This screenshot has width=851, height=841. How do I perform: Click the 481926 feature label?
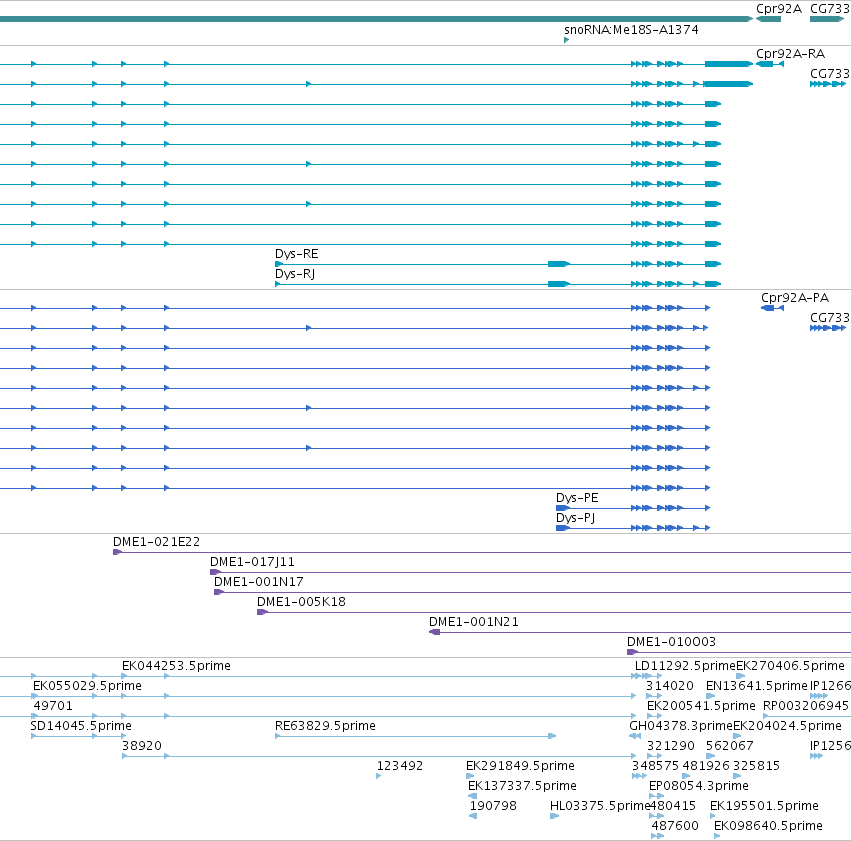[706, 766]
